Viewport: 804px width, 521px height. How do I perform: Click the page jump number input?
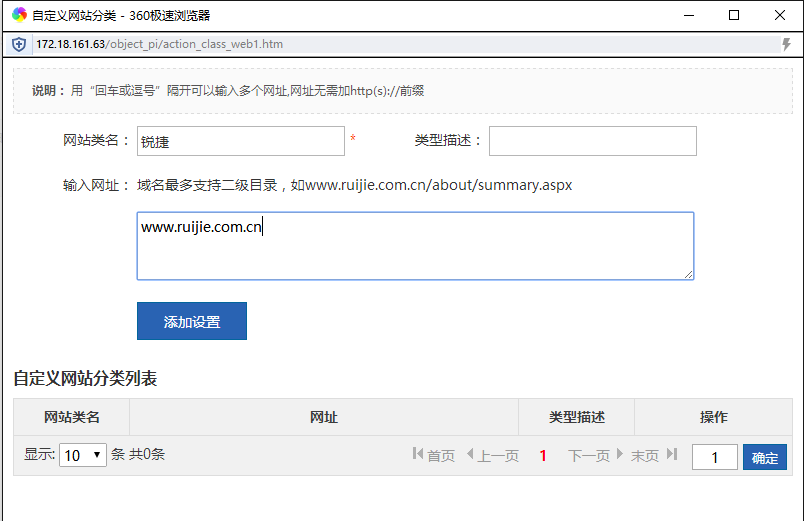(715, 457)
